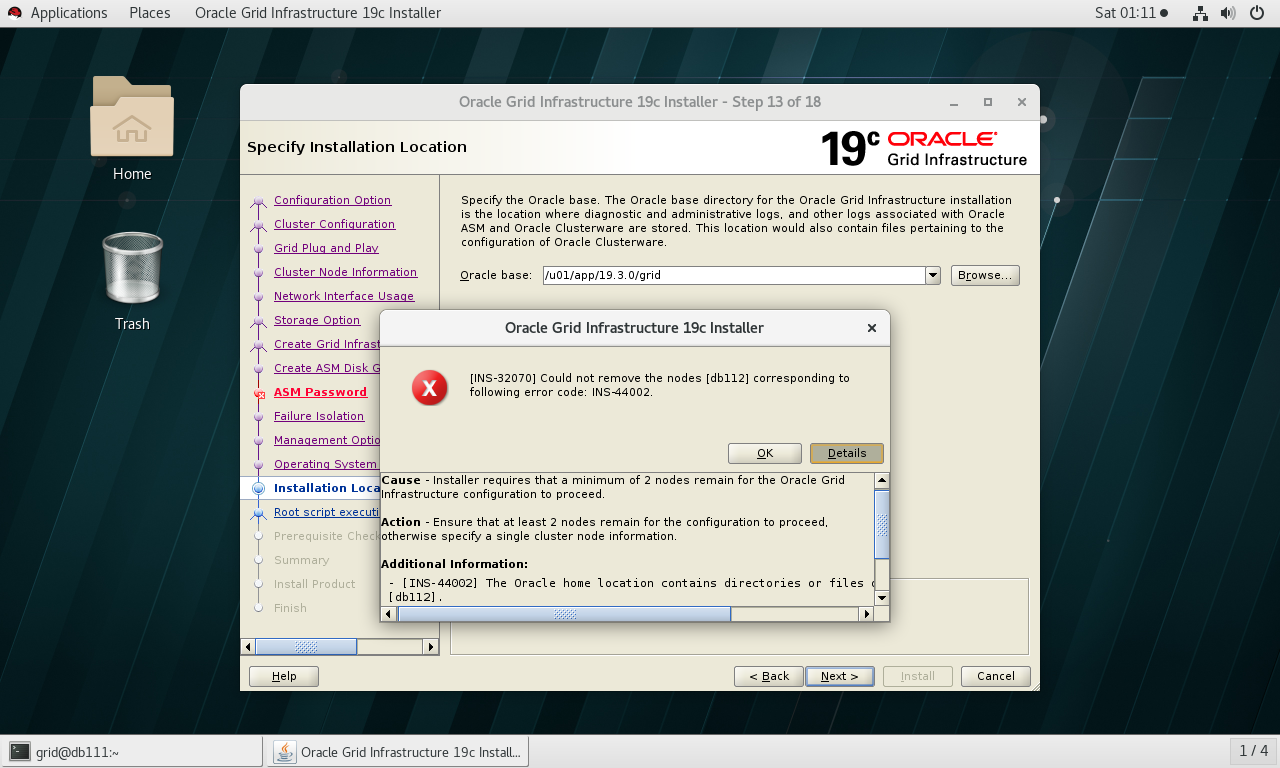Switch to the grid@db111 terminal in taskbar
This screenshot has width=1280, height=768.
coord(132,752)
